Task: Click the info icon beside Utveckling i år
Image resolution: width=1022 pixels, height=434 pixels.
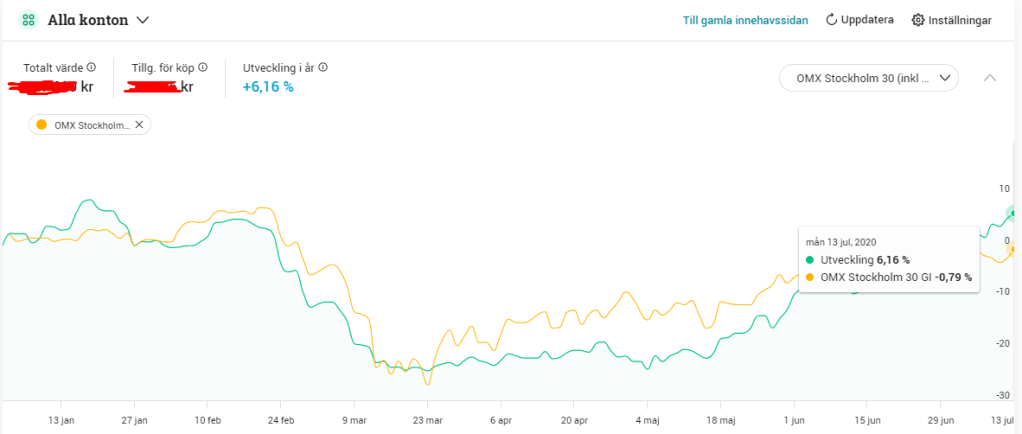Action: pyautogui.click(x=323, y=67)
